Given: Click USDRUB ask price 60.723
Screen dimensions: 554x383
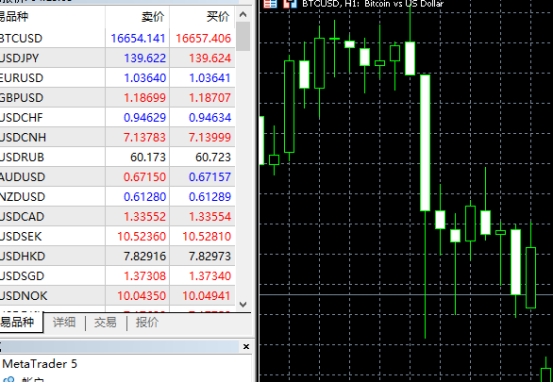Looking at the screenshot, I should (x=213, y=157).
